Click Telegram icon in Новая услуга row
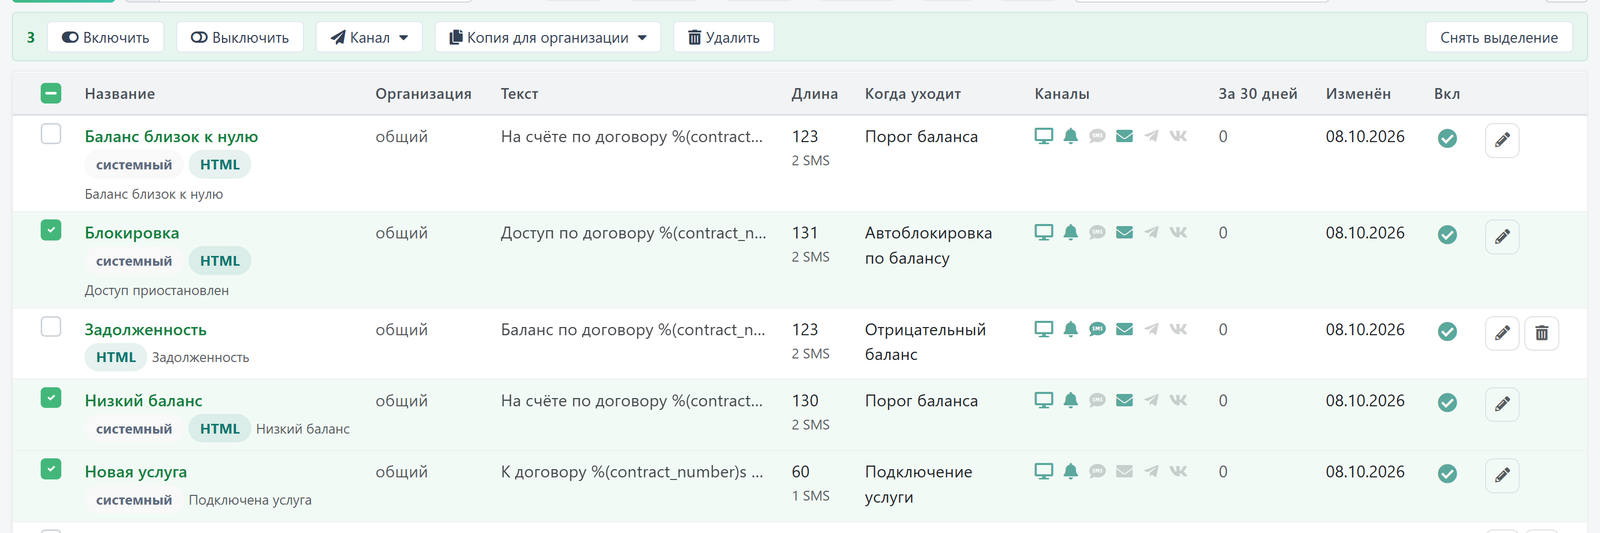This screenshot has width=1600, height=533. (1151, 471)
